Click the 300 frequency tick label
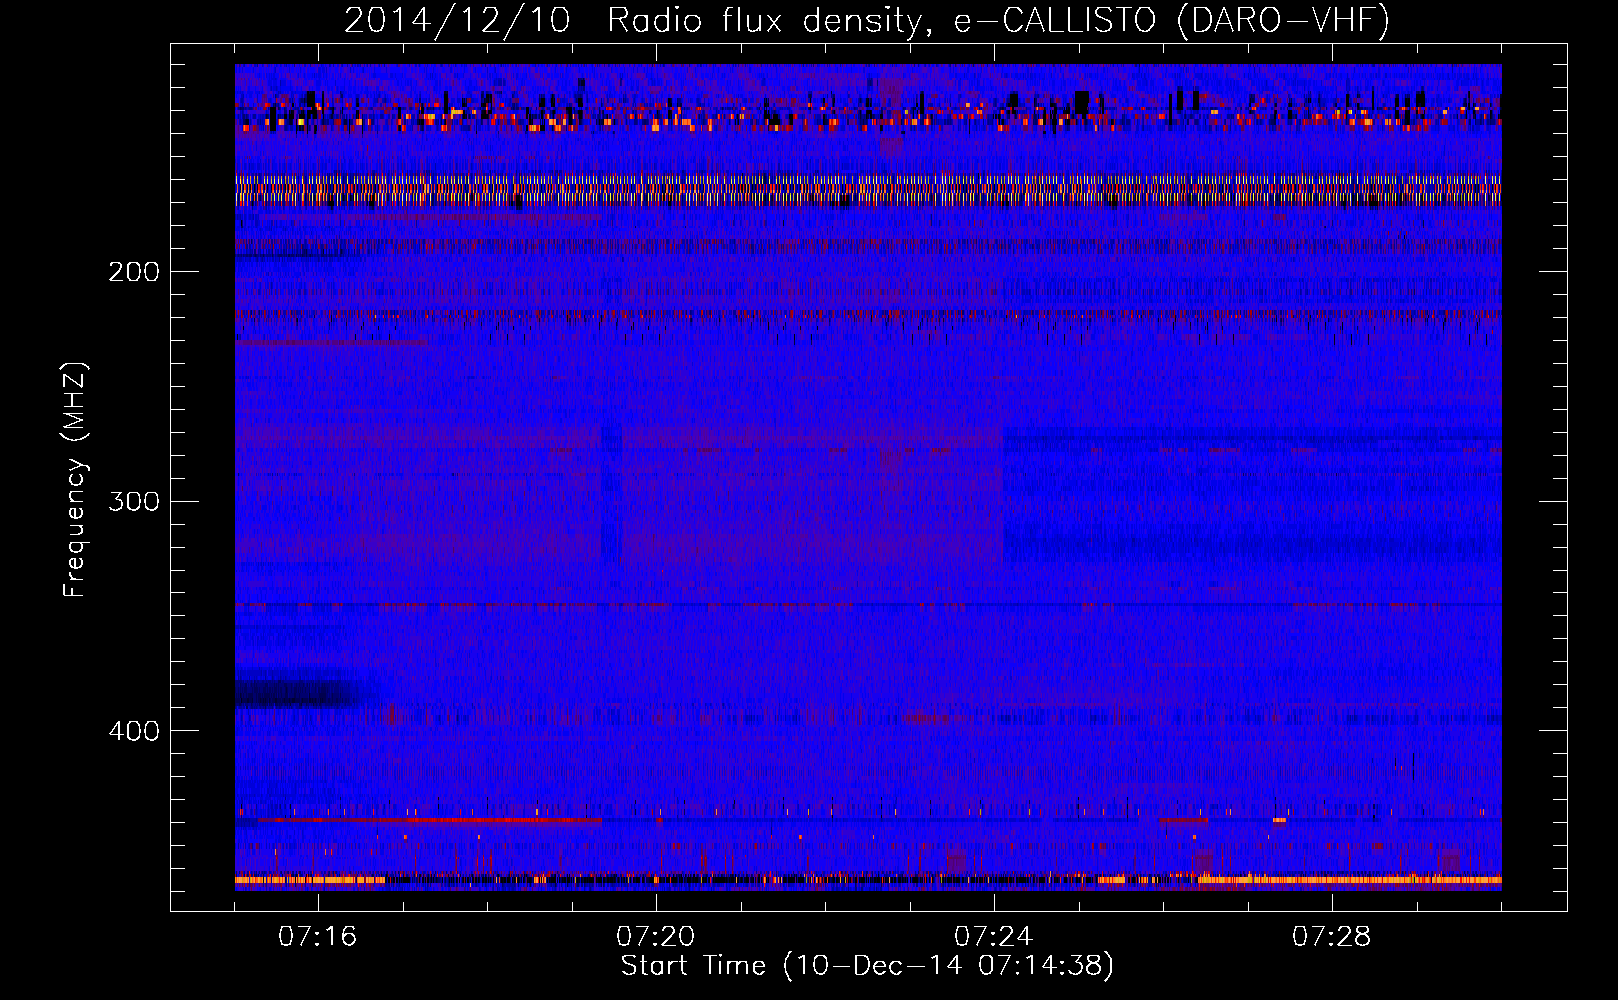 134,501
